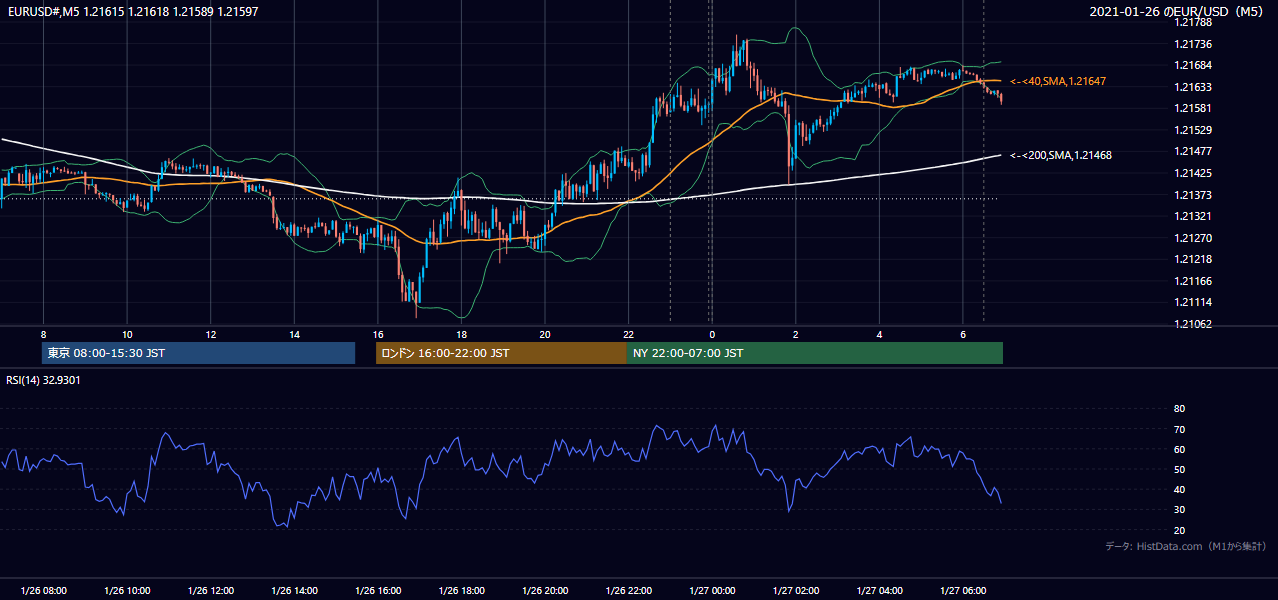Click hour label 16 on price chart axis
1278x600 pixels.
point(378,334)
